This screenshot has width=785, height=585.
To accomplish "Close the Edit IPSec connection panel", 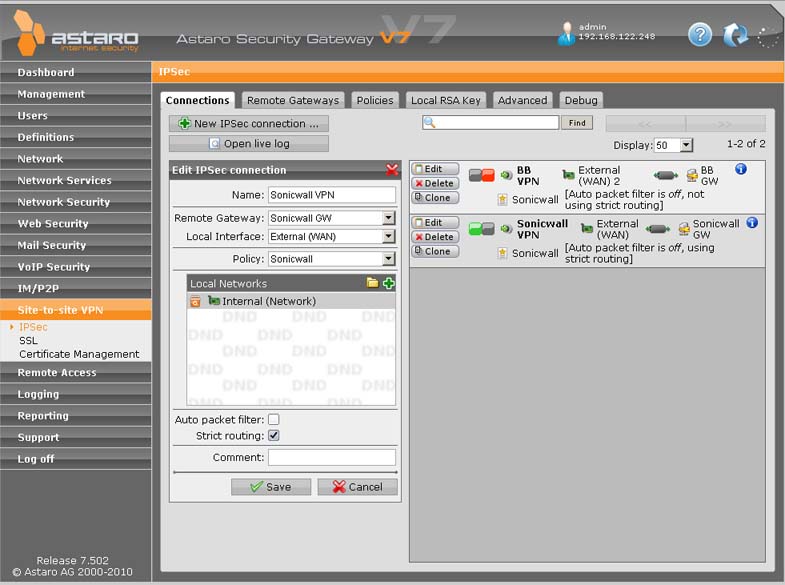I will tap(392, 170).
